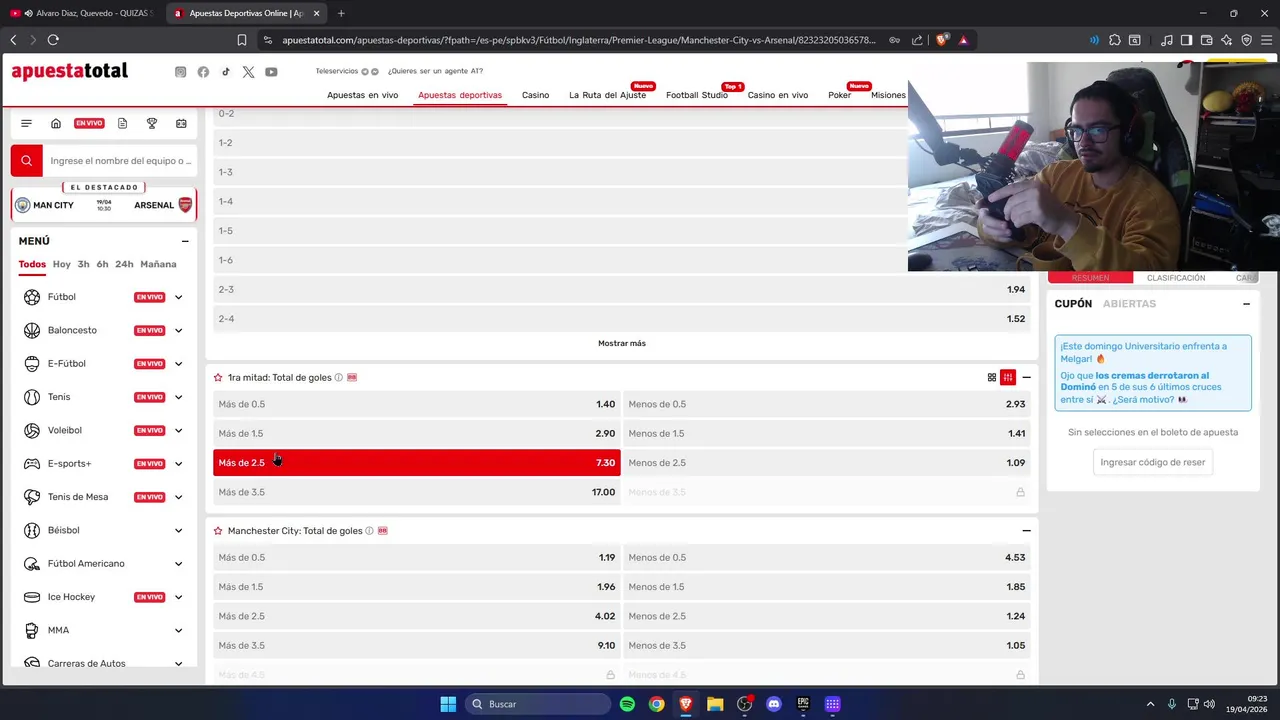This screenshot has width=1280, height=720.
Task: Open Spotify from the Windows taskbar
Action: [627, 704]
